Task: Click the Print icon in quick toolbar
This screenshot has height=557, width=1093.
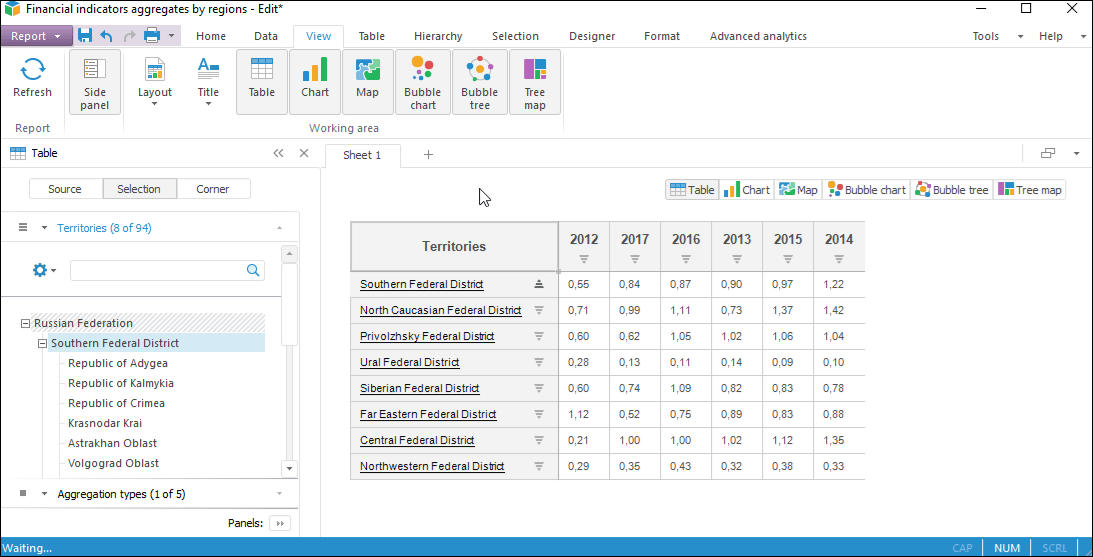Action: [x=152, y=36]
